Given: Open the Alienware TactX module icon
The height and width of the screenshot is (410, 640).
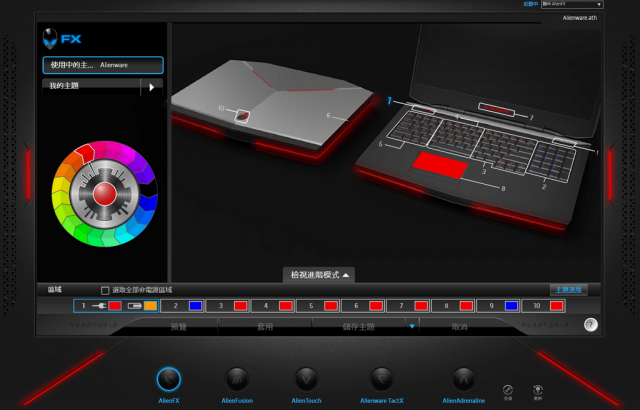Looking at the screenshot, I should click(x=382, y=379).
